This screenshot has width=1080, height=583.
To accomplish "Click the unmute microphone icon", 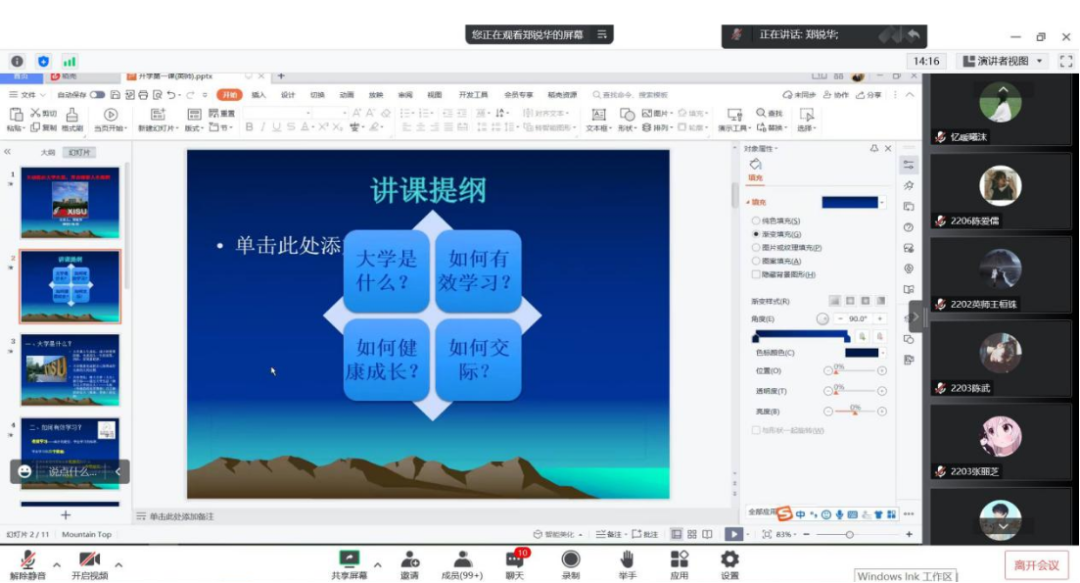I will 29,559.
